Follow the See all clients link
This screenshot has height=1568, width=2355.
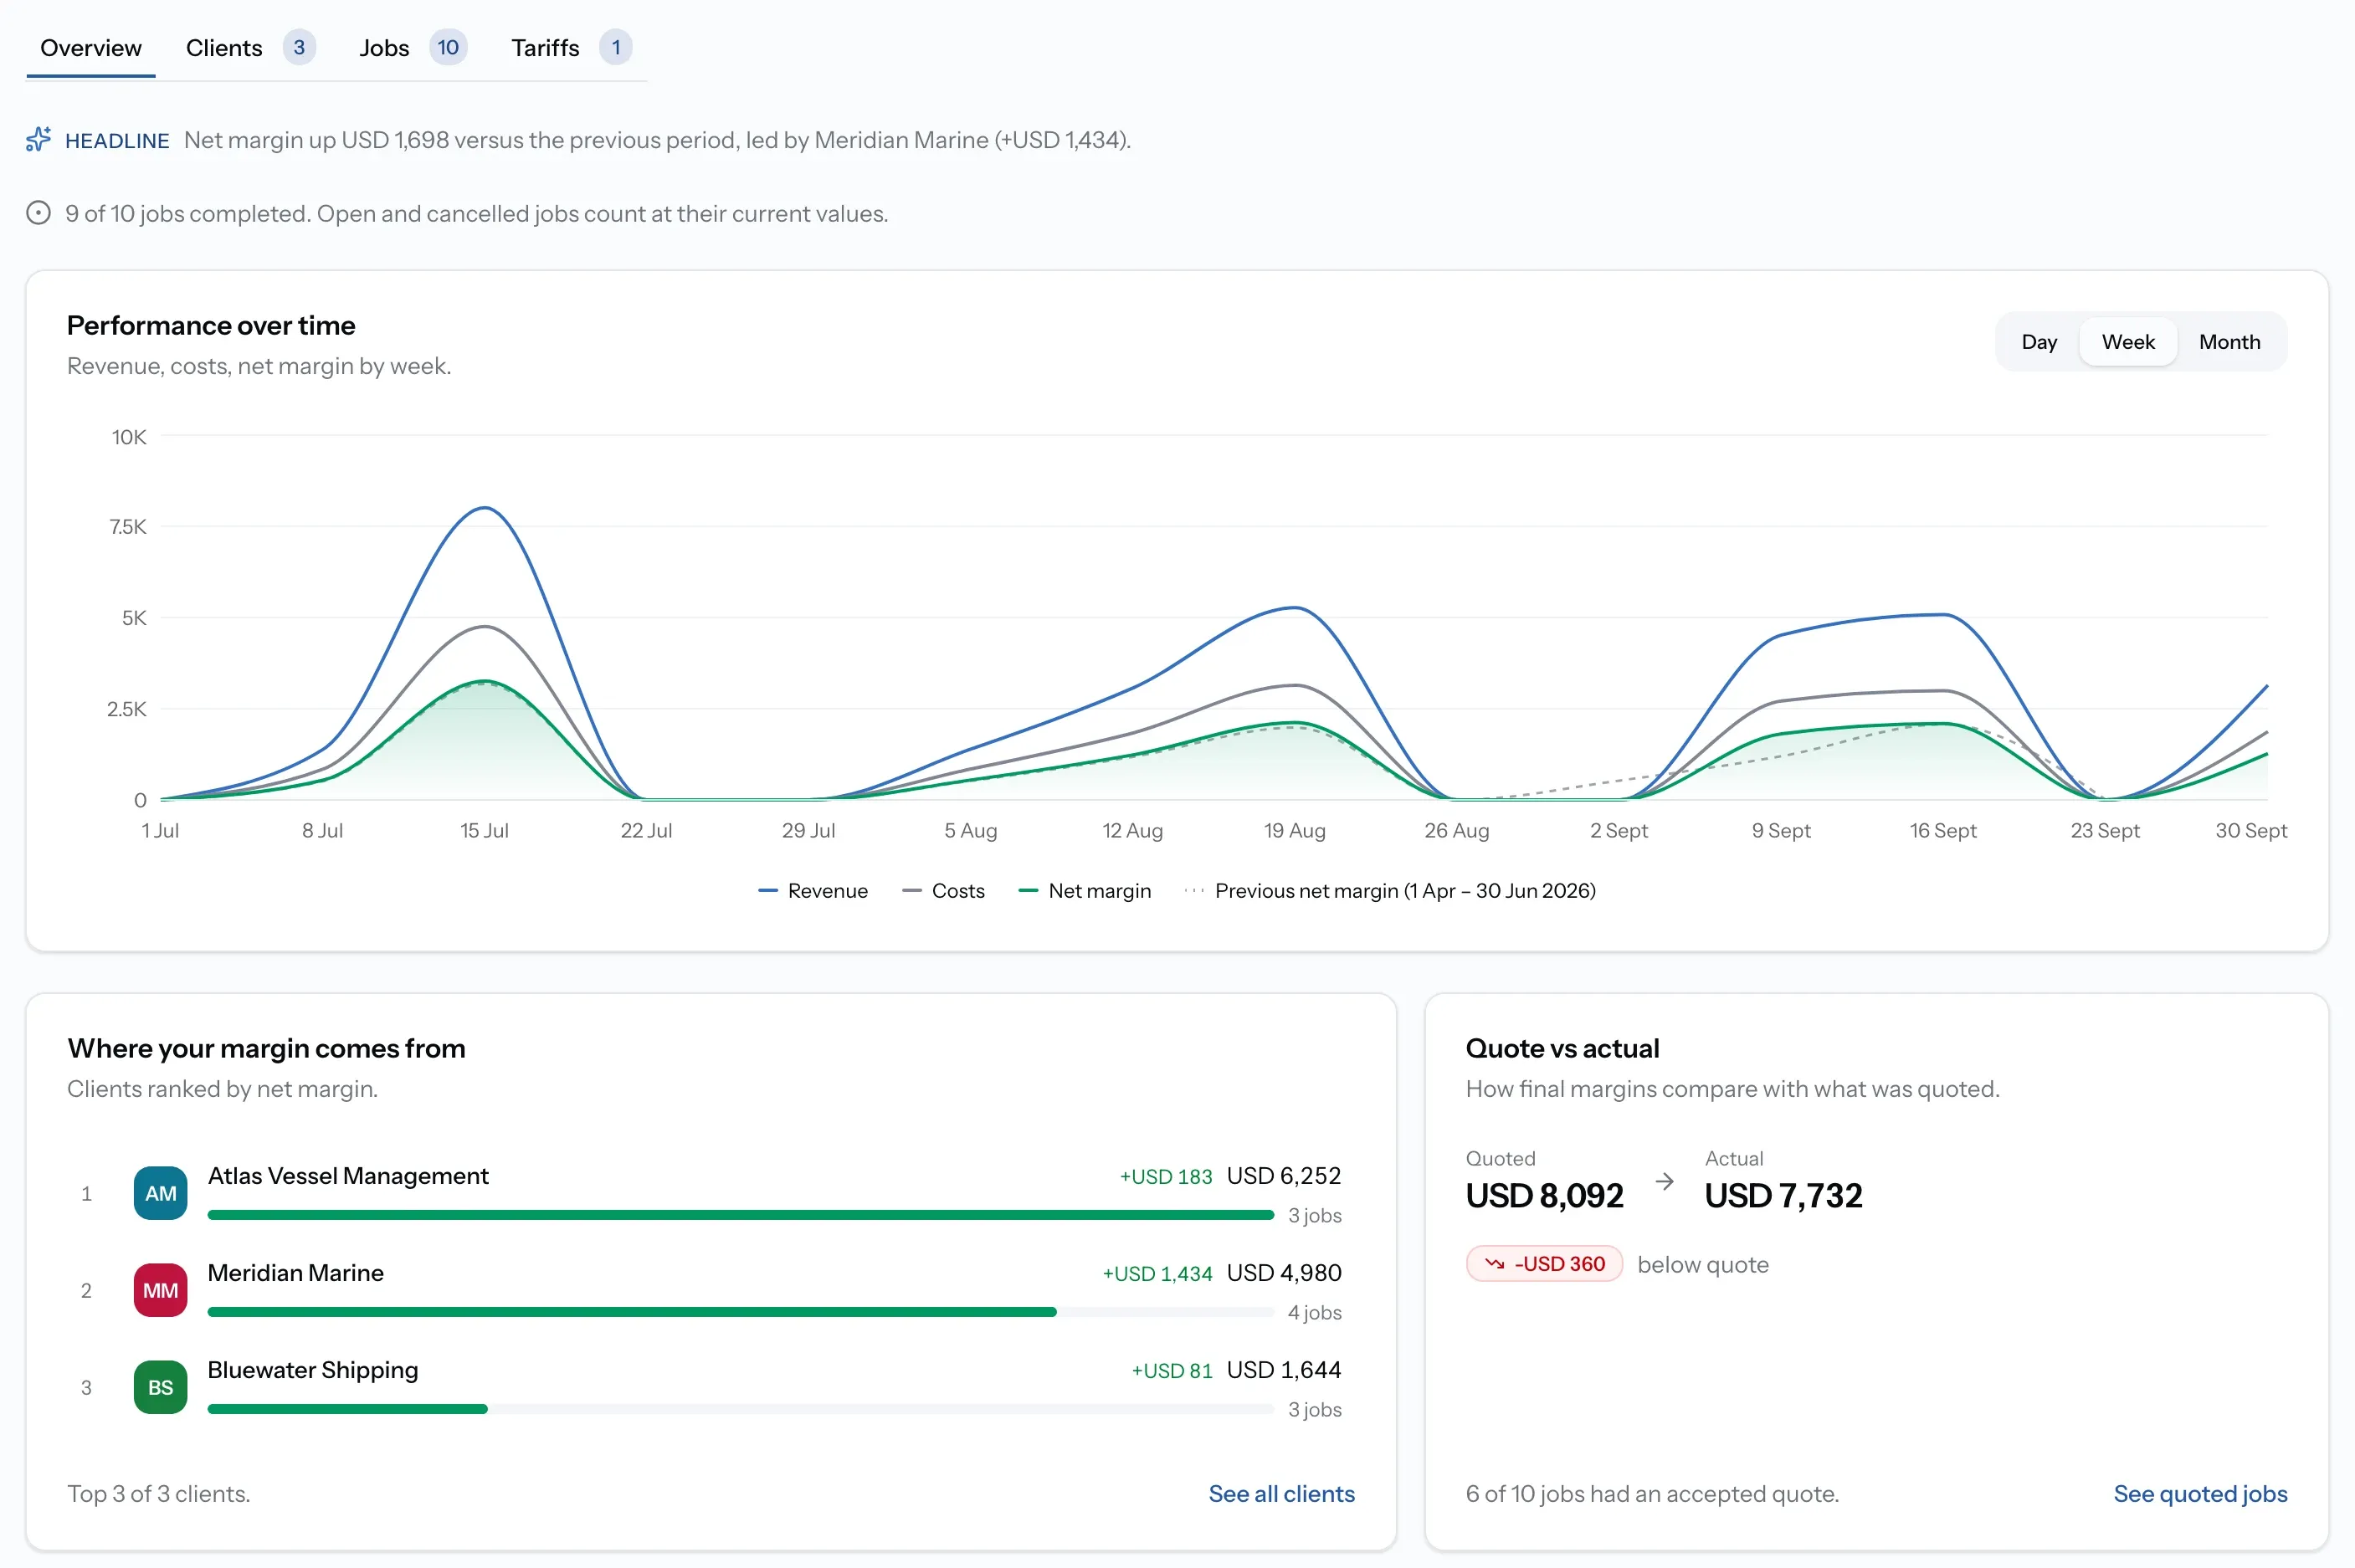(1281, 1493)
